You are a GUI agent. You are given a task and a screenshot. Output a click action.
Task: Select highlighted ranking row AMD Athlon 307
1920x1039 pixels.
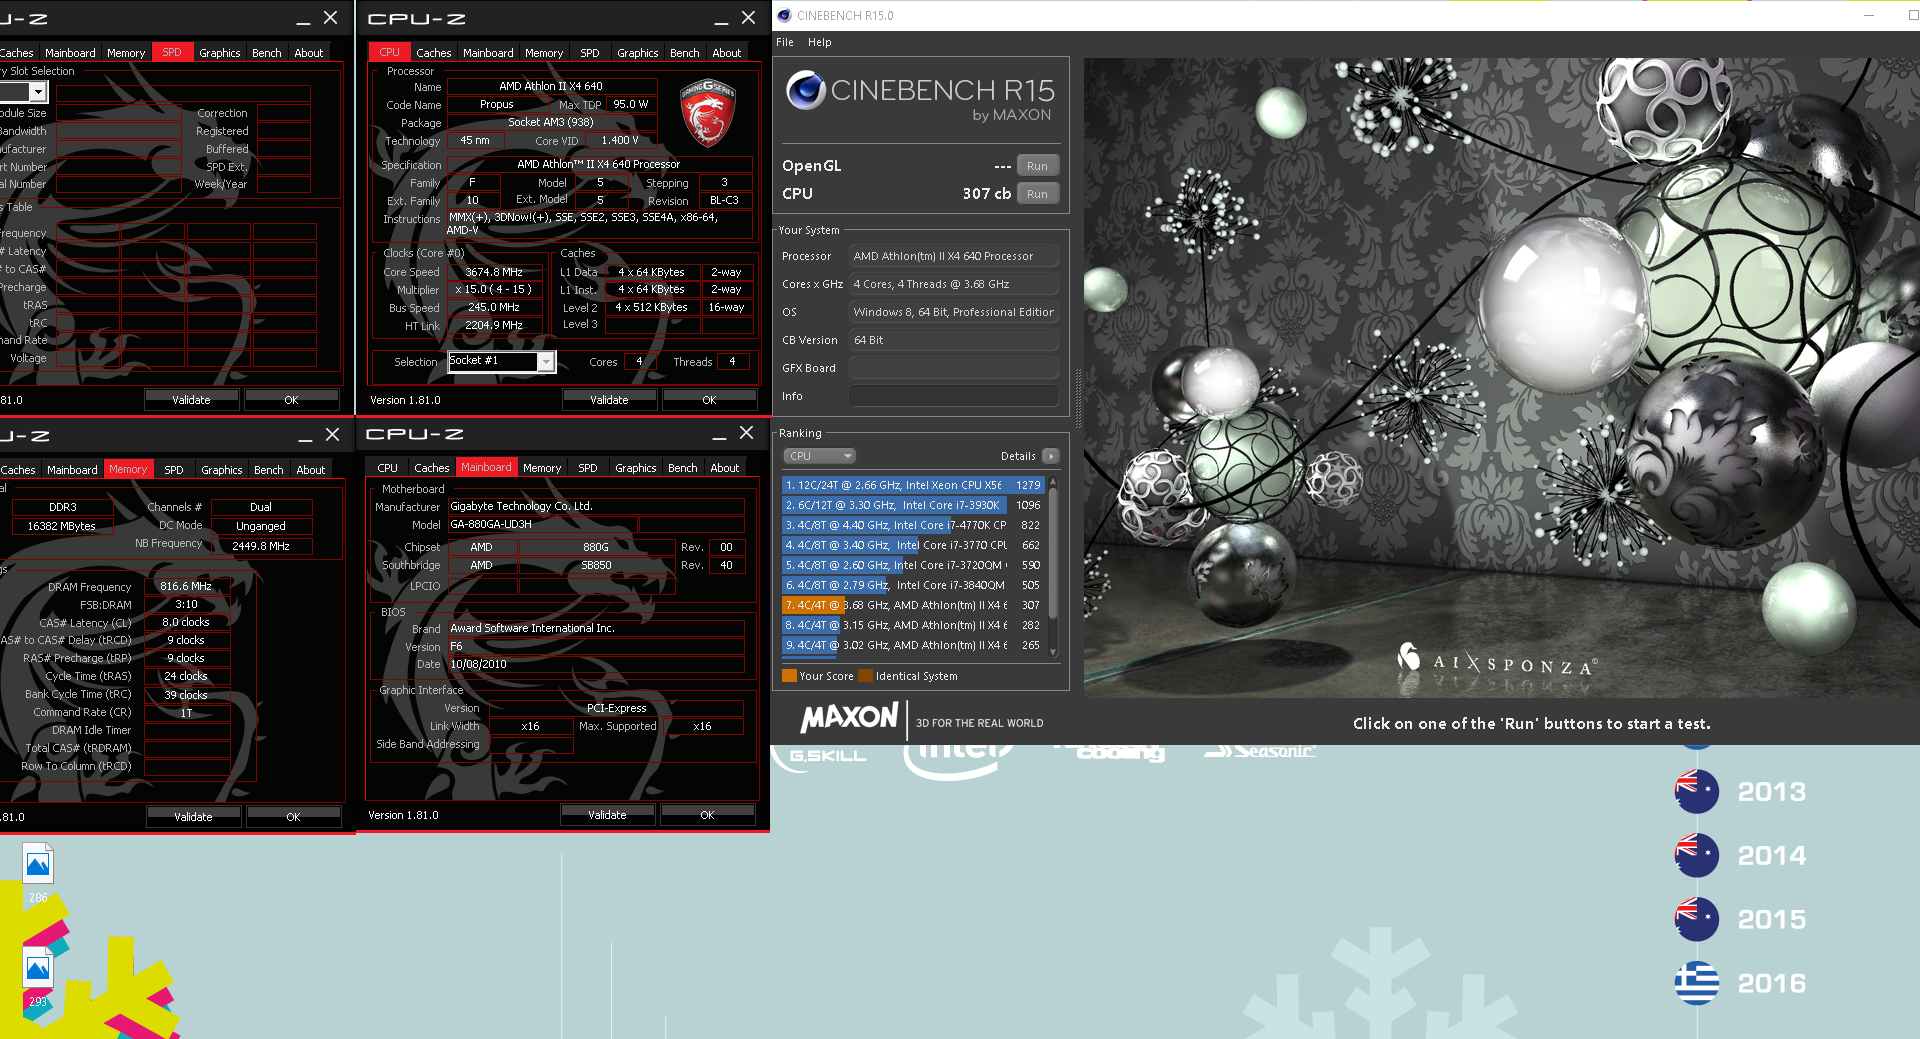pos(913,605)
